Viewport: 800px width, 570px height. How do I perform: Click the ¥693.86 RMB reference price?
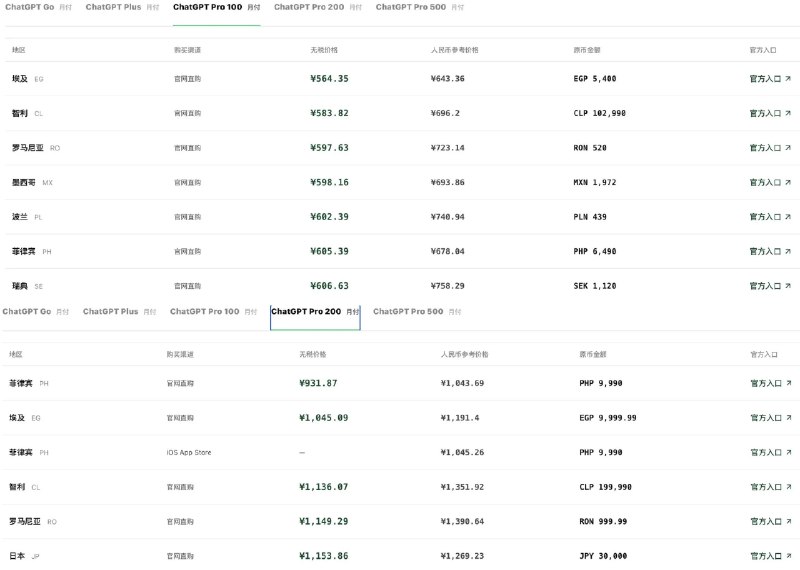[447, 182]
